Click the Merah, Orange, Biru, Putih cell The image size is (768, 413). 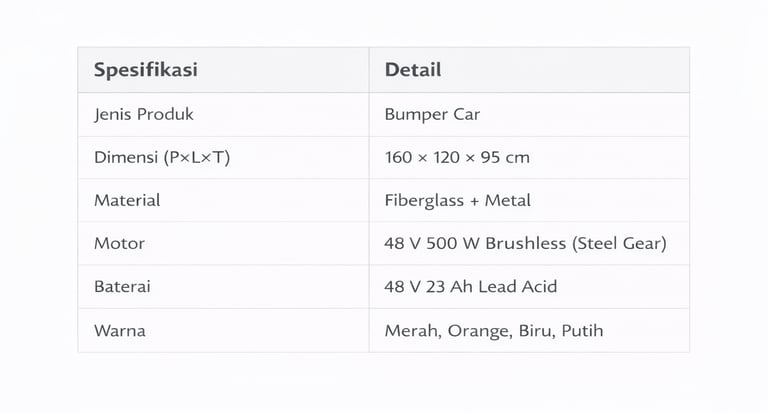point(493,330)
